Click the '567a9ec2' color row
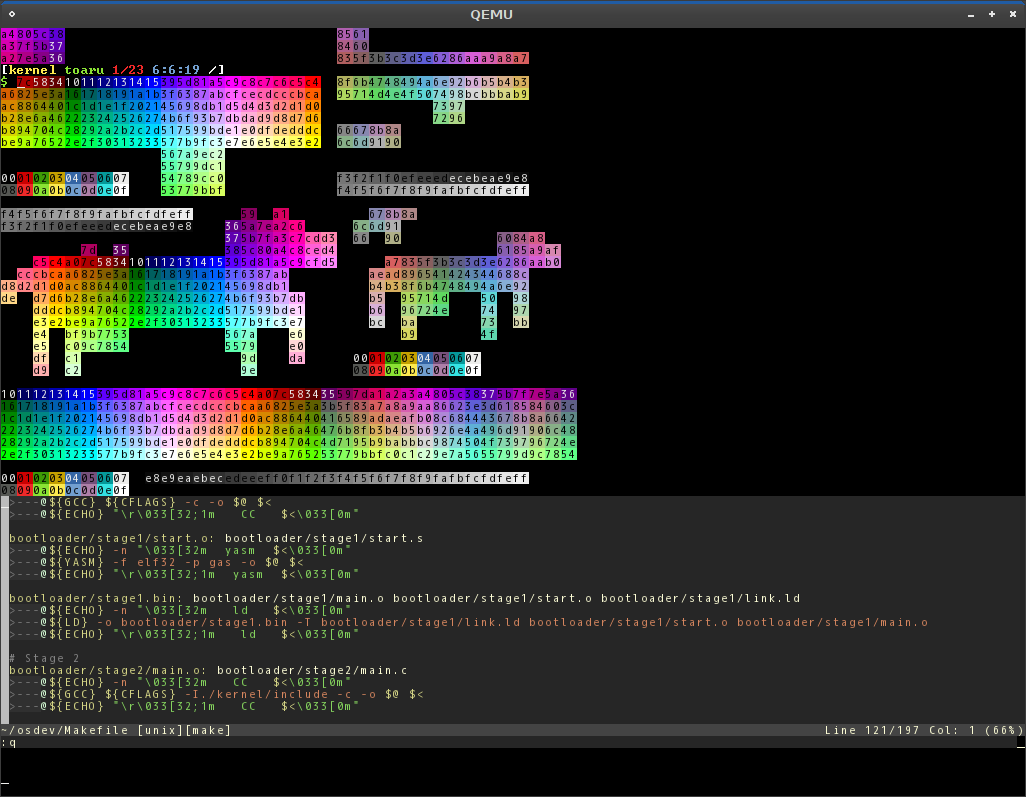 click(192, 154)
